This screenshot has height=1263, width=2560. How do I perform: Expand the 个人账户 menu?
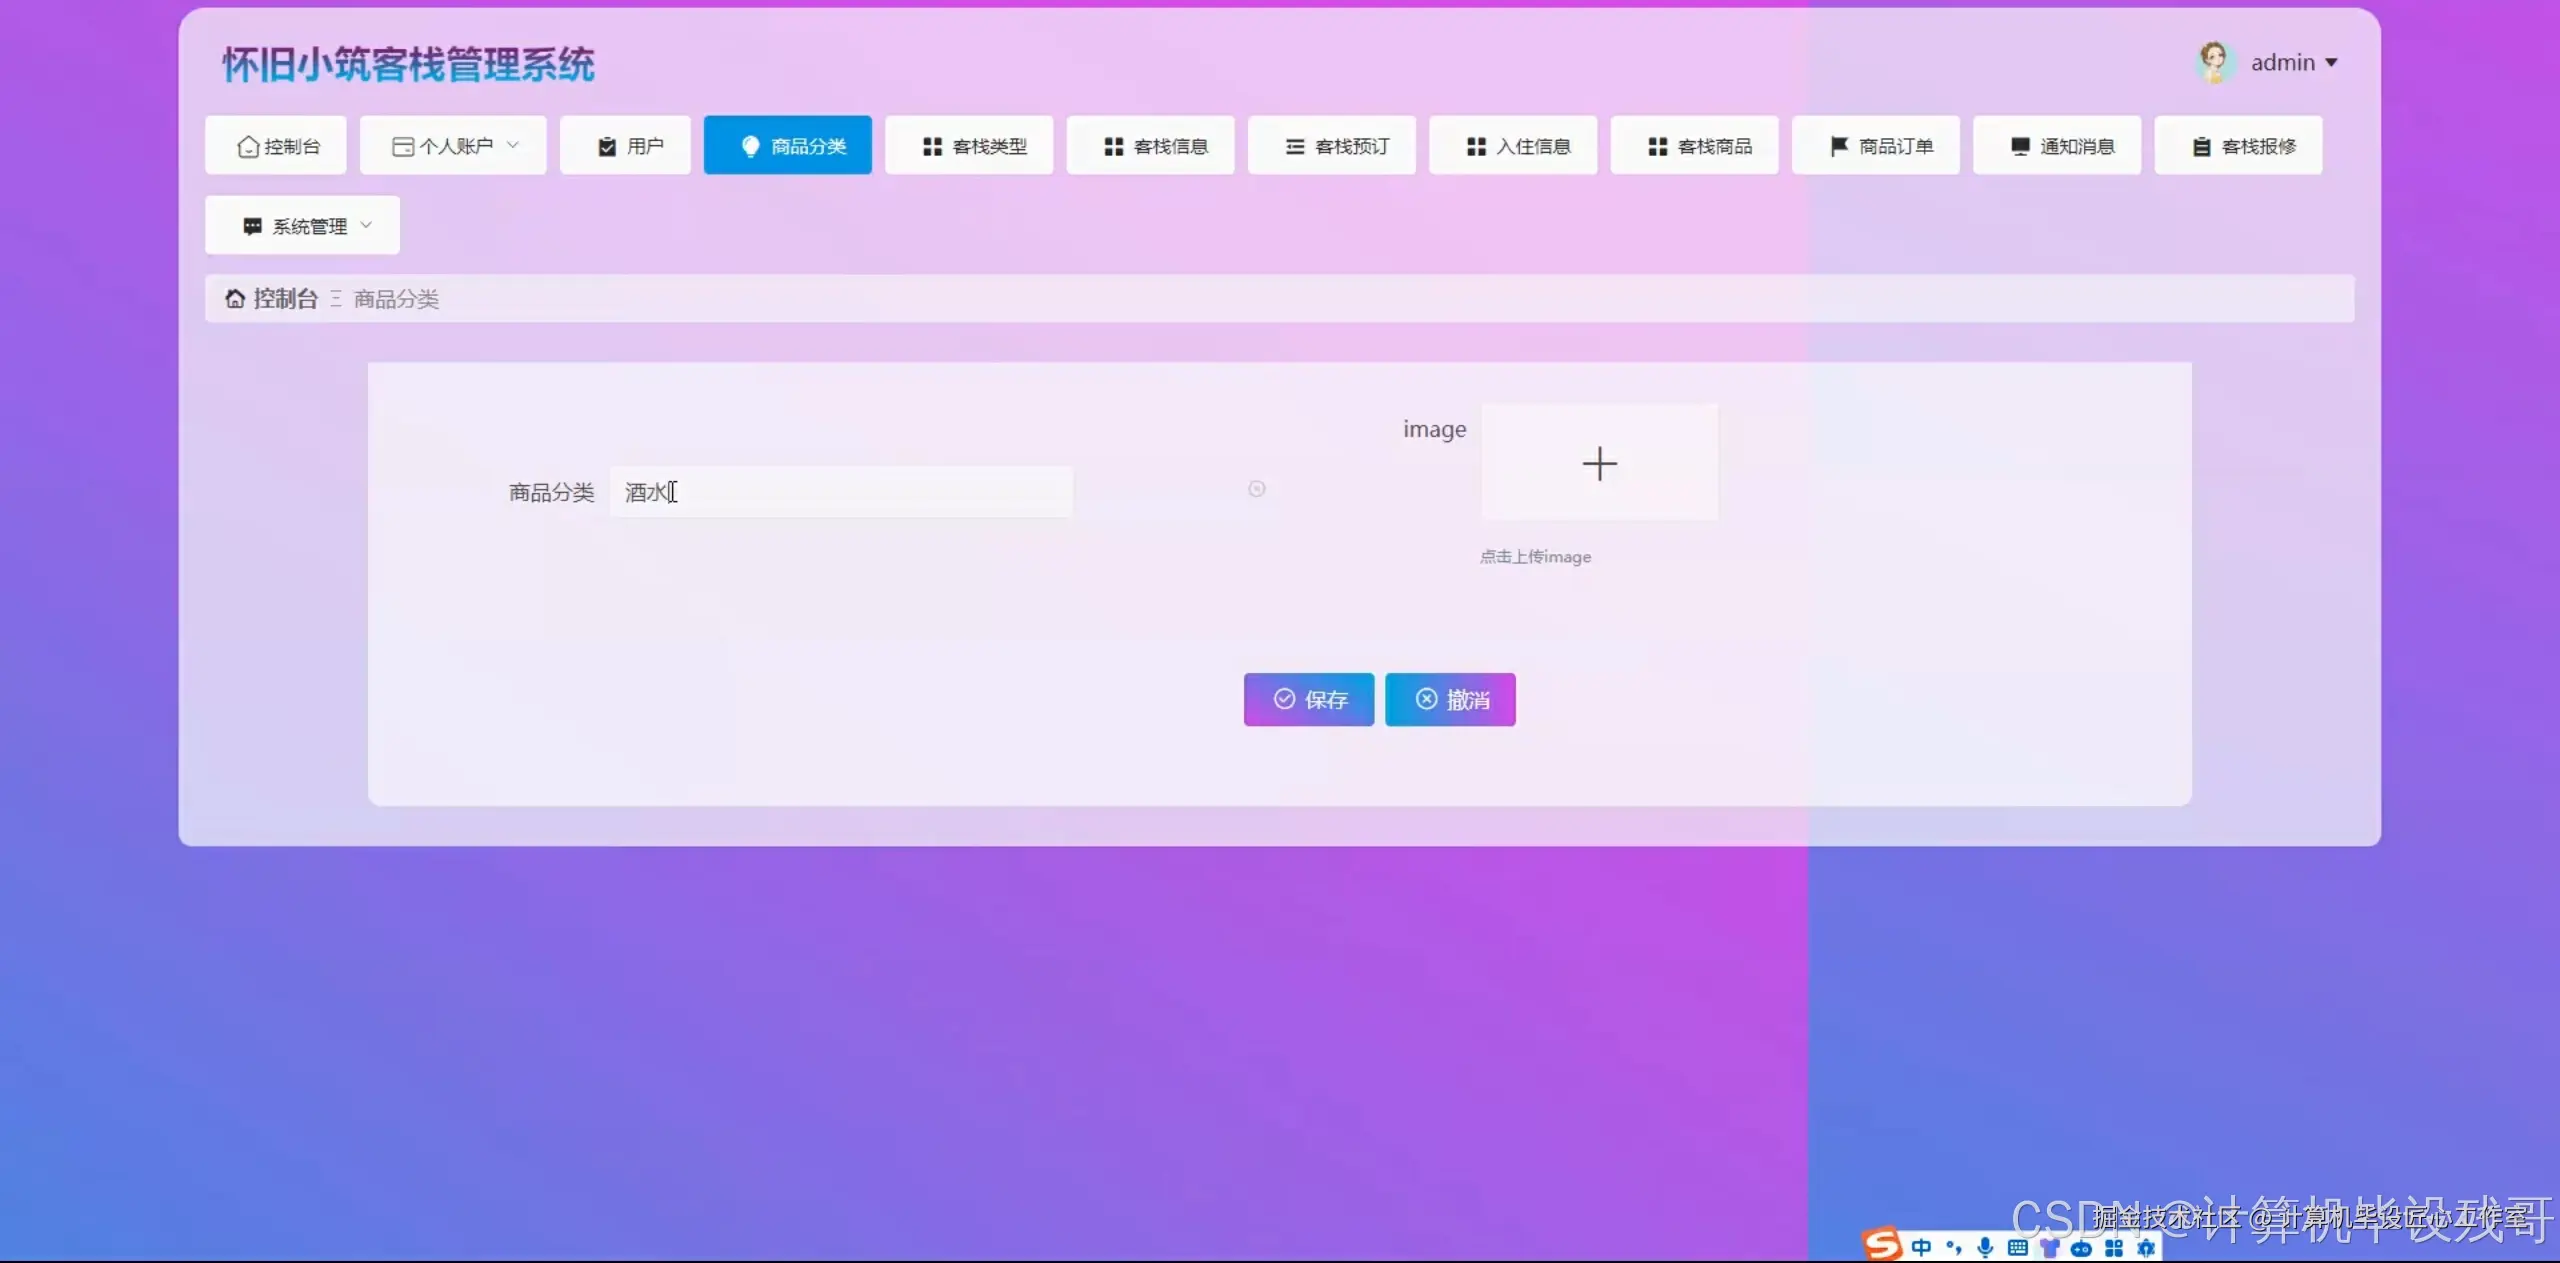tap(453, 146)
